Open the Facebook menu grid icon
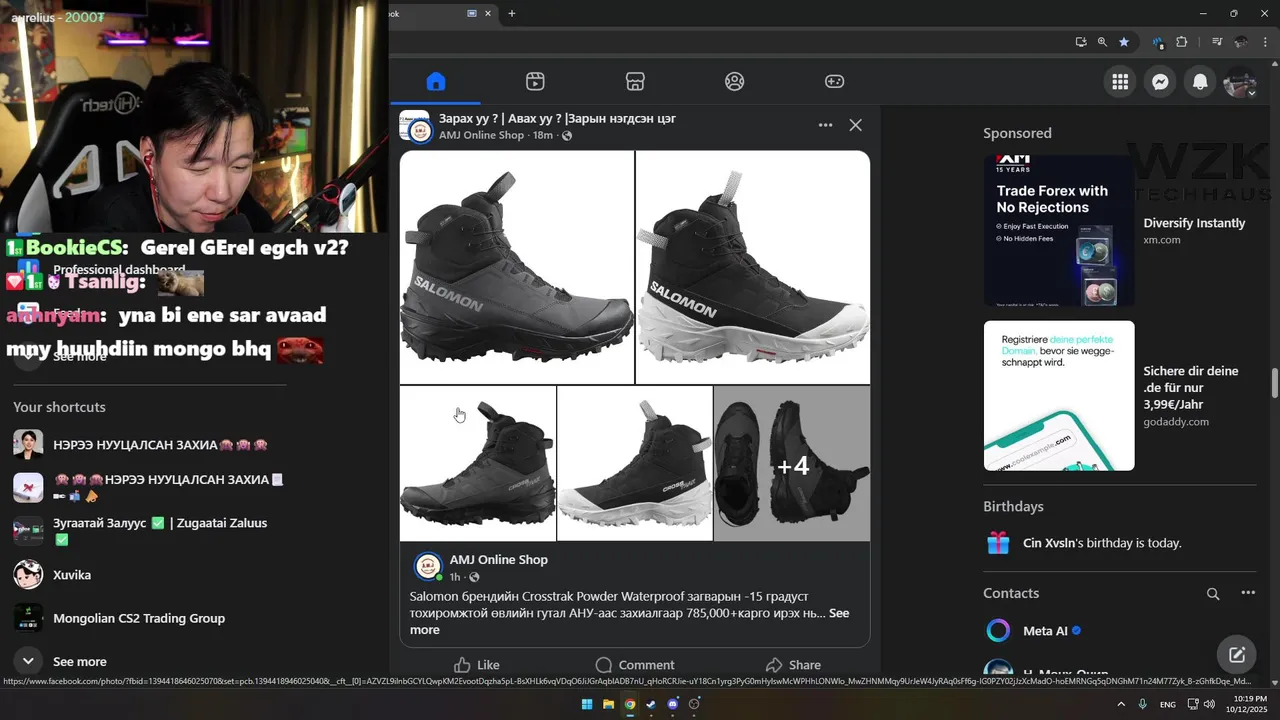1280x720 pixels. coord(1120,82)
